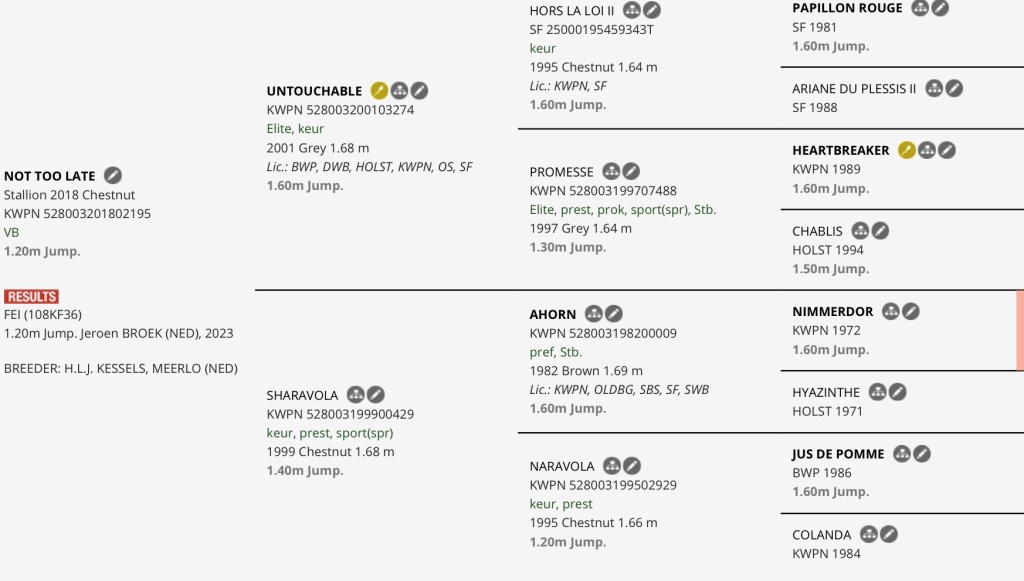Open the pedigree icon next to AHORN
The width and height of the screenshot is (1024, 581).
[594, 314]
